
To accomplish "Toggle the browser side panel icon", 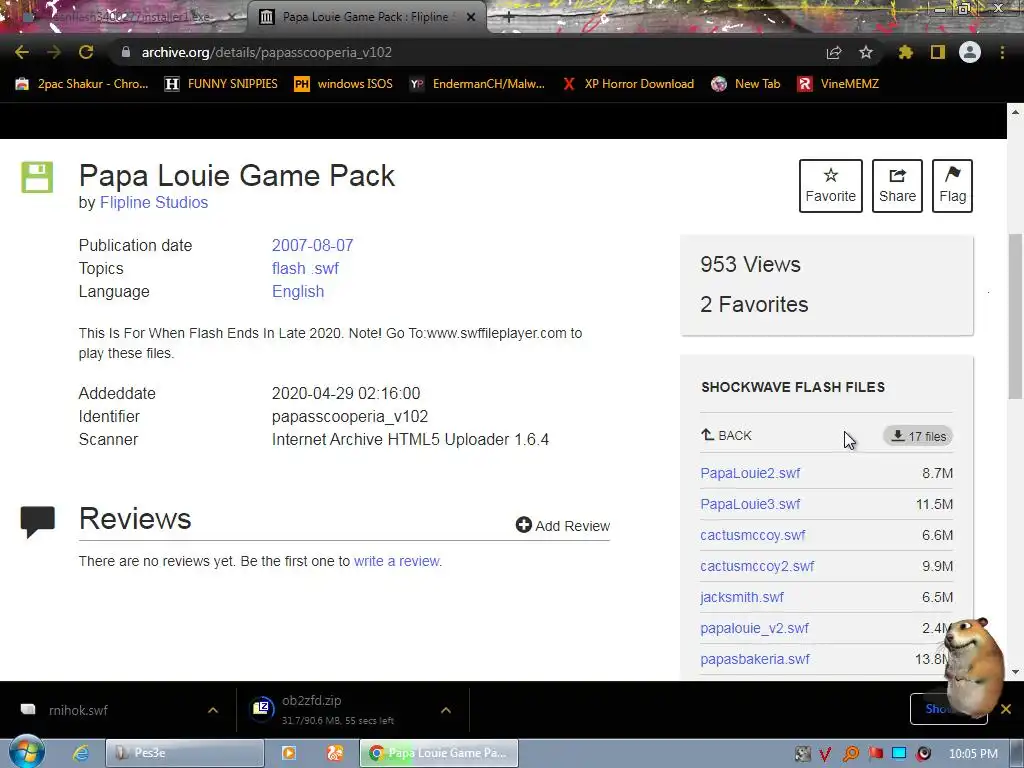I will click(938, 52).
